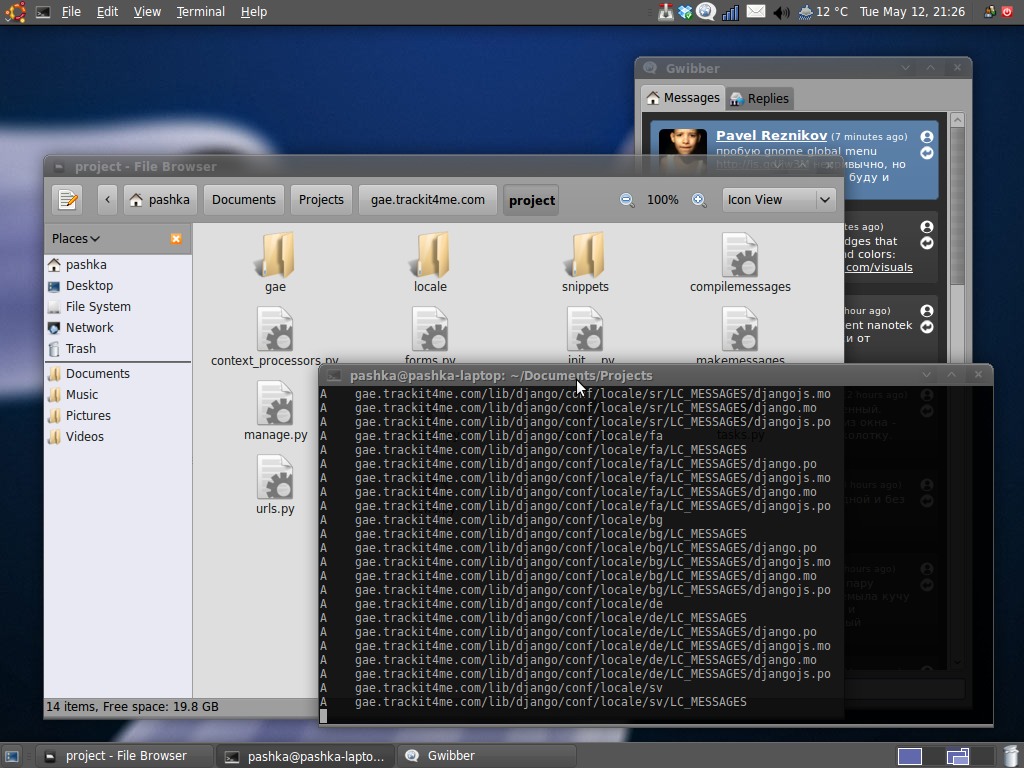Close the Places side pane
The height and width of the screenshot is (768, 1024).
pos(176,239)
